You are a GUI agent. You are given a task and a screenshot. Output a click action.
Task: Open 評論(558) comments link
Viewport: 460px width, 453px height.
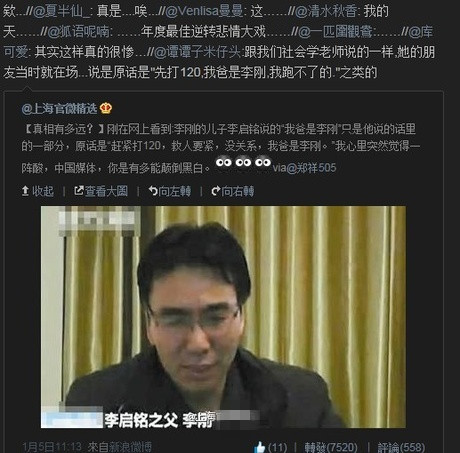point(401,447)
